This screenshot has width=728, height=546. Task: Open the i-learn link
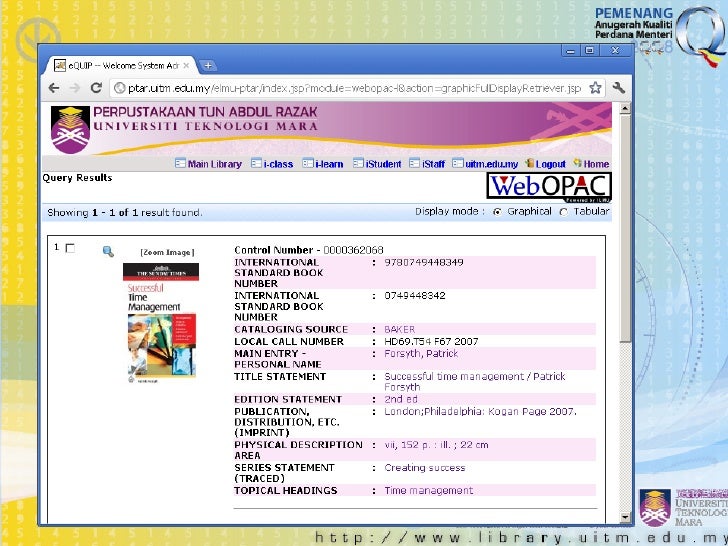[x=329, y=164]
